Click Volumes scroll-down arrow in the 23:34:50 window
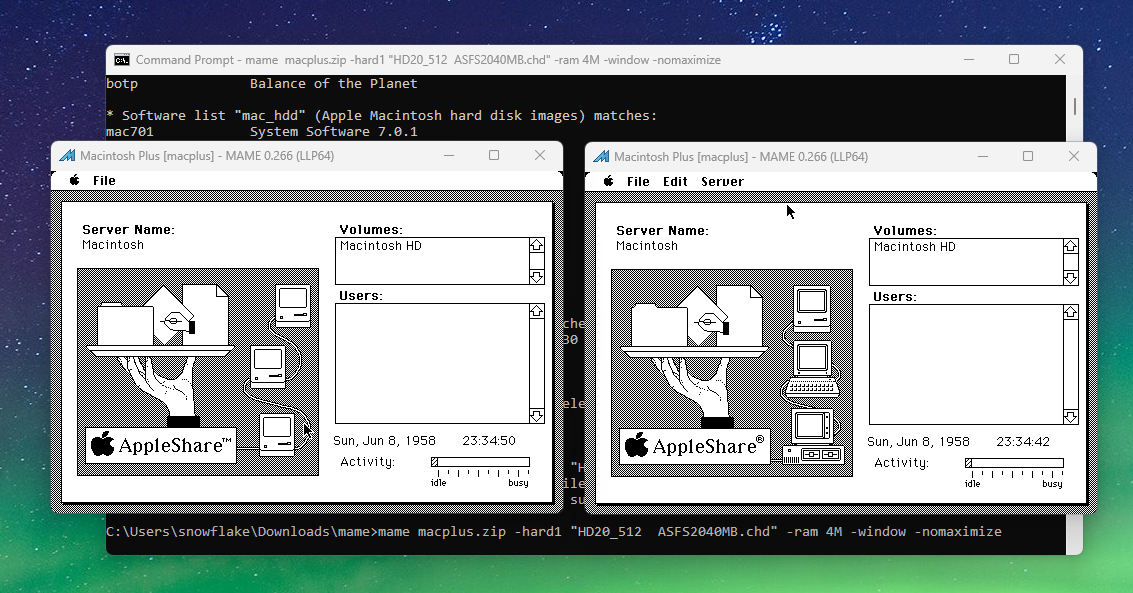The image size is (1133, 593). pyautogui.click(x=537, y=277)
